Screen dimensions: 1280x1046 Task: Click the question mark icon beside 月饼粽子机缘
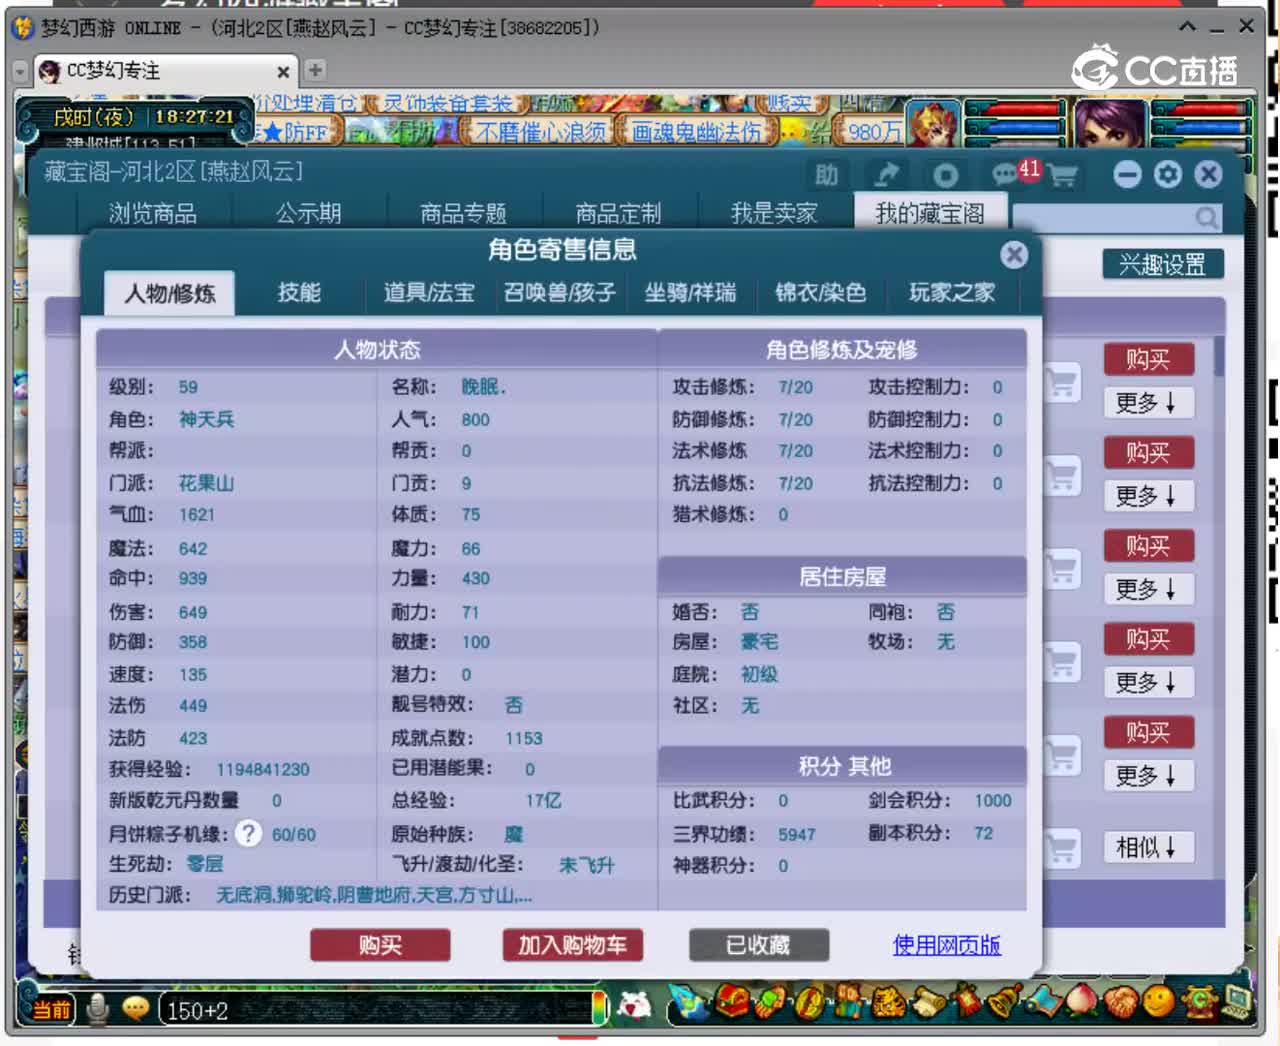[x=249, y=833]
